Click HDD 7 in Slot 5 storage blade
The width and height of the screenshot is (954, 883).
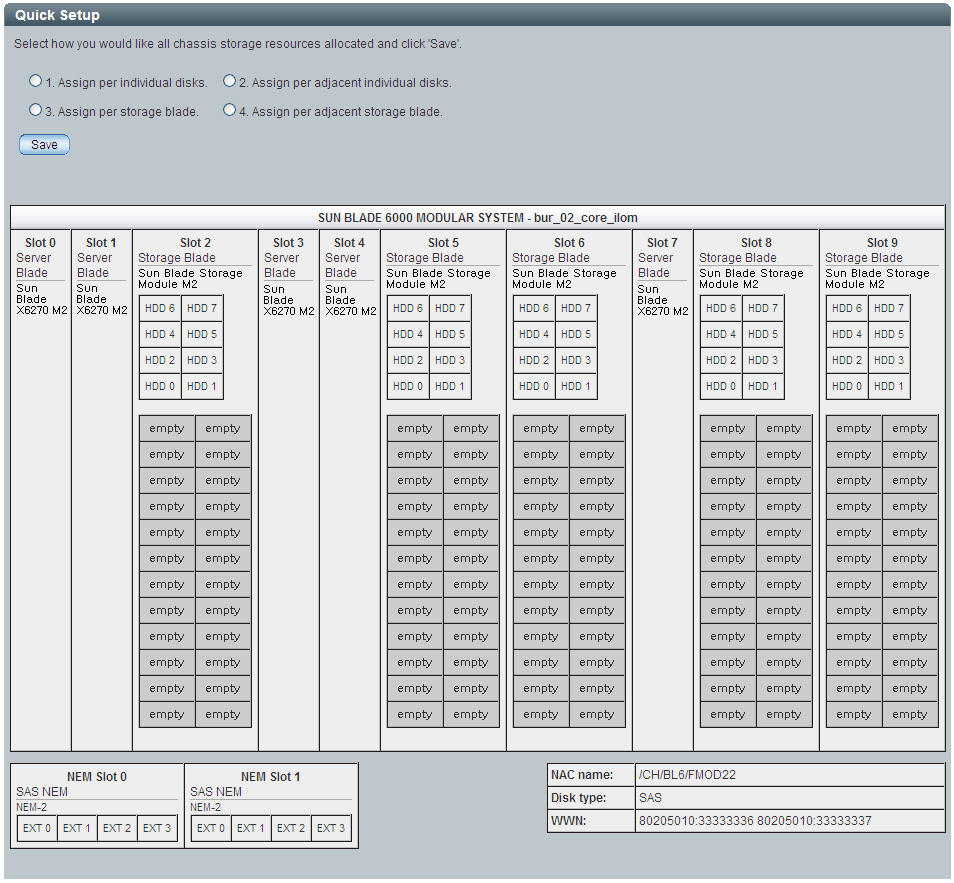[450, 309]
